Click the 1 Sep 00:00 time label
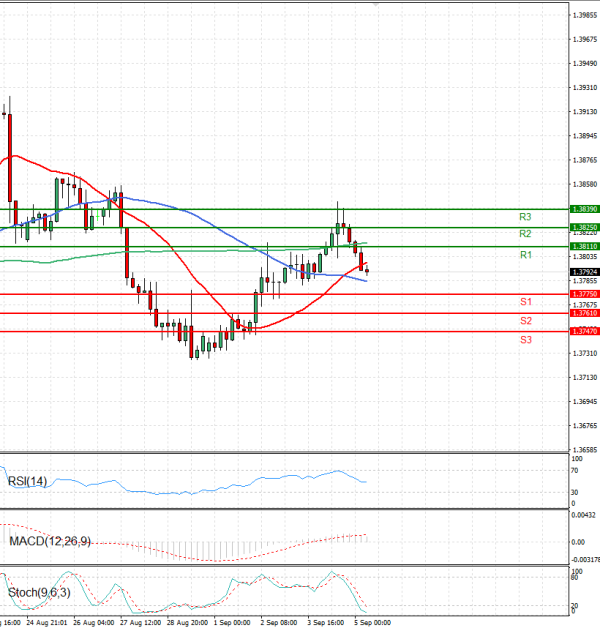The height and width of the screenshot is (628, 600). [231, 621]
